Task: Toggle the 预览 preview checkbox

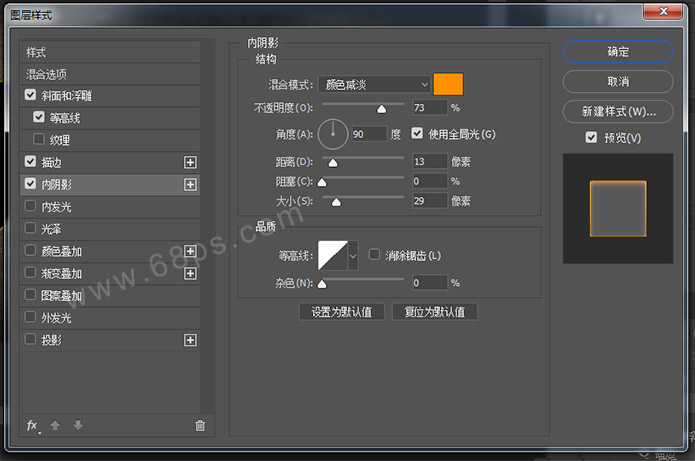Action: click(x=591, y=137)
